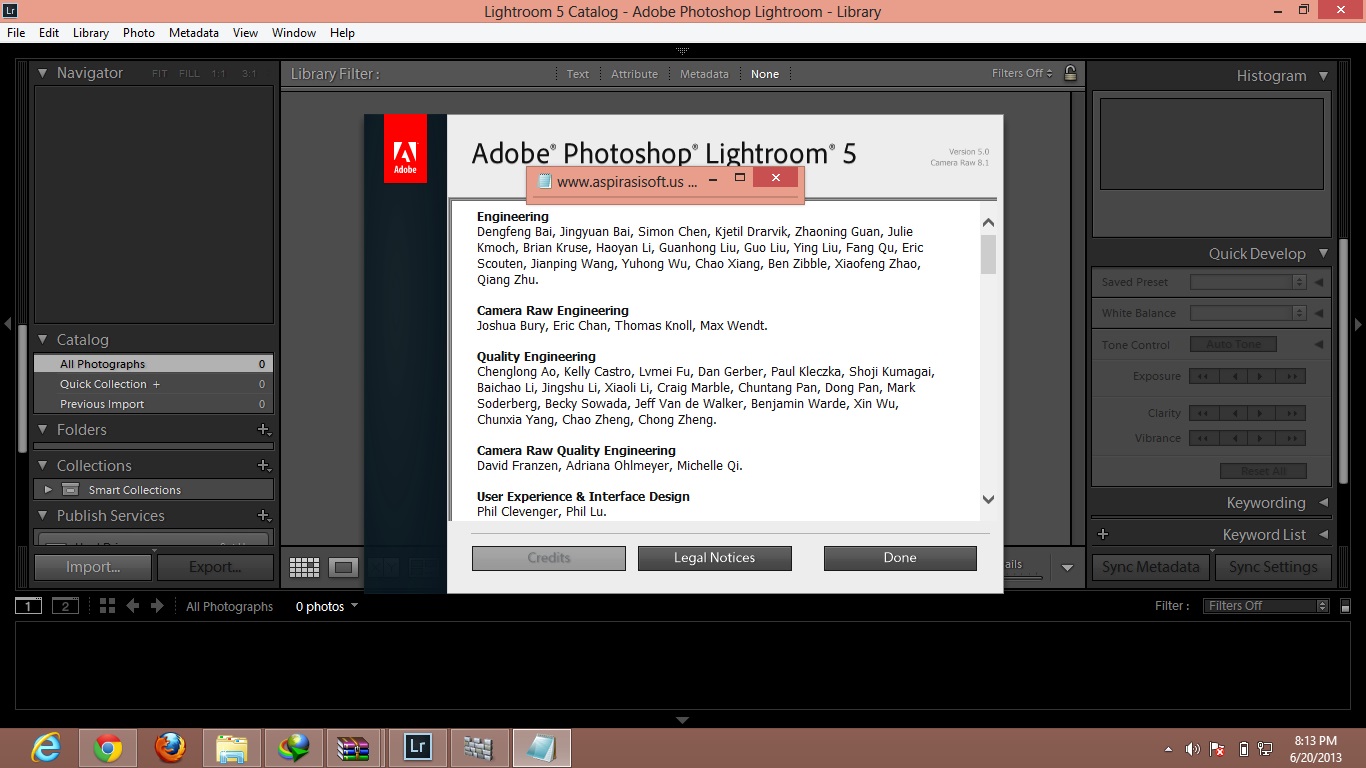The image size is (1366, 768).
Task: Add a keyword with the Keyword List plus
Action: point(1103,535)
